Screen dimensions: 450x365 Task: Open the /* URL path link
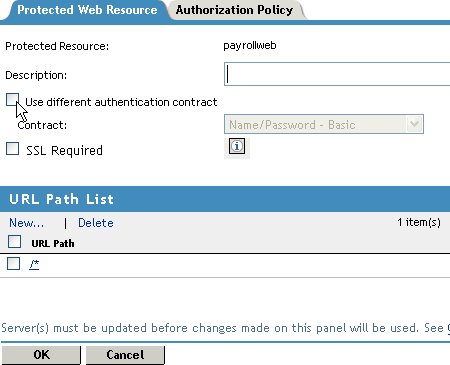(34, 264)
